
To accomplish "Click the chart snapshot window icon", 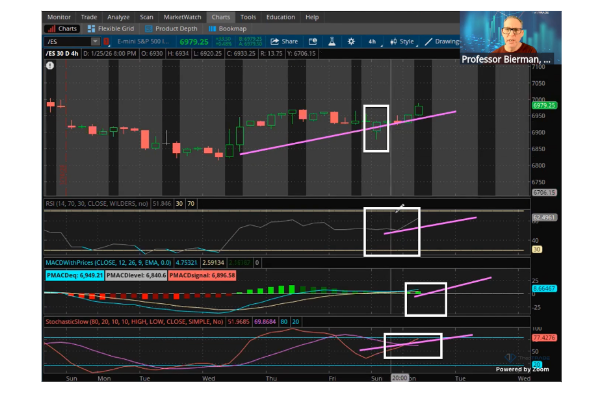I will [313, 41].
